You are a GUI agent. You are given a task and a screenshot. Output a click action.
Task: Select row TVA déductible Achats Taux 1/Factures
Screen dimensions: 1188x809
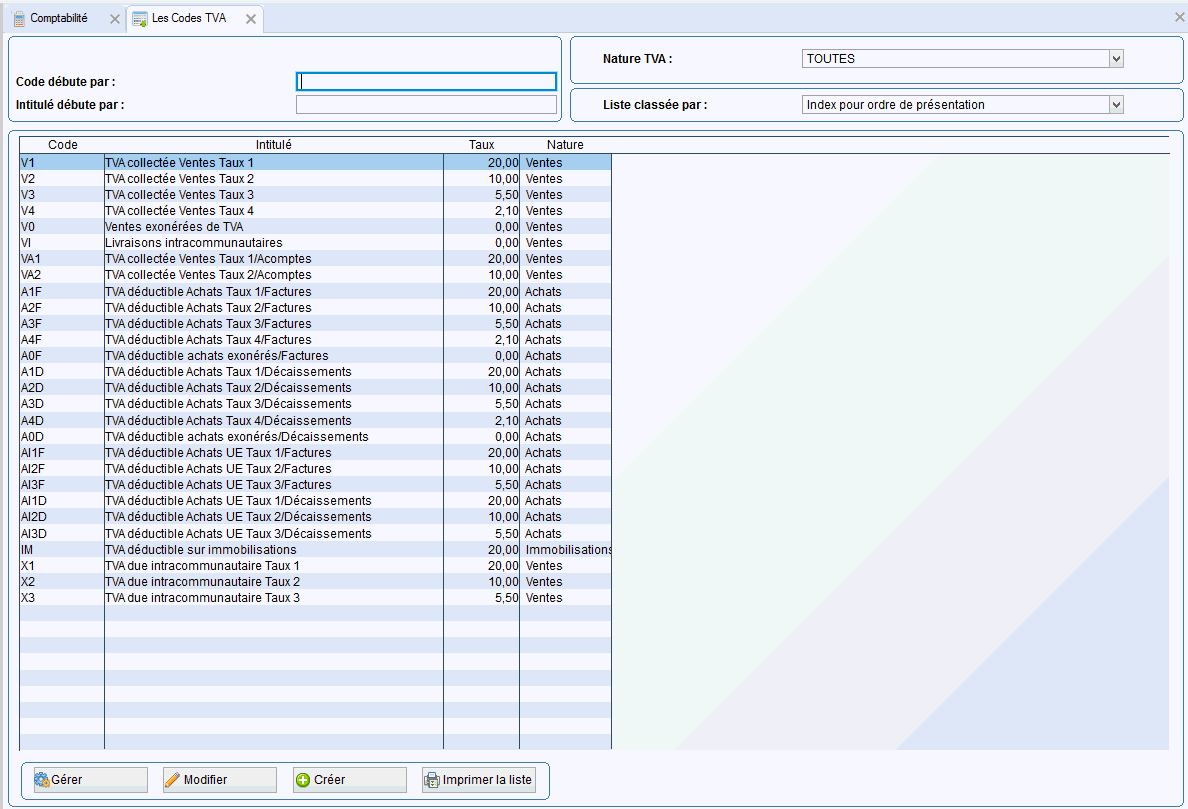tap(315, 292)
